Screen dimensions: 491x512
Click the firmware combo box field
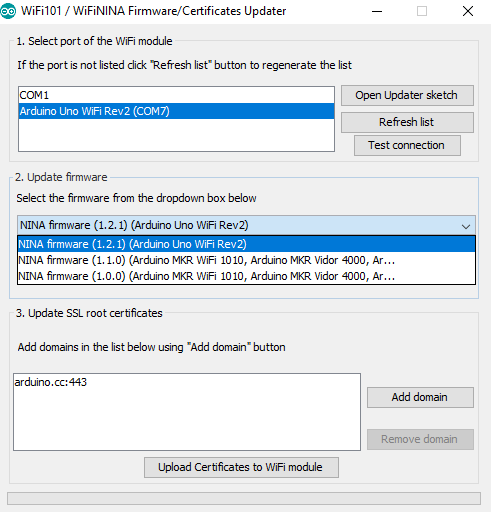click(246, 225)
